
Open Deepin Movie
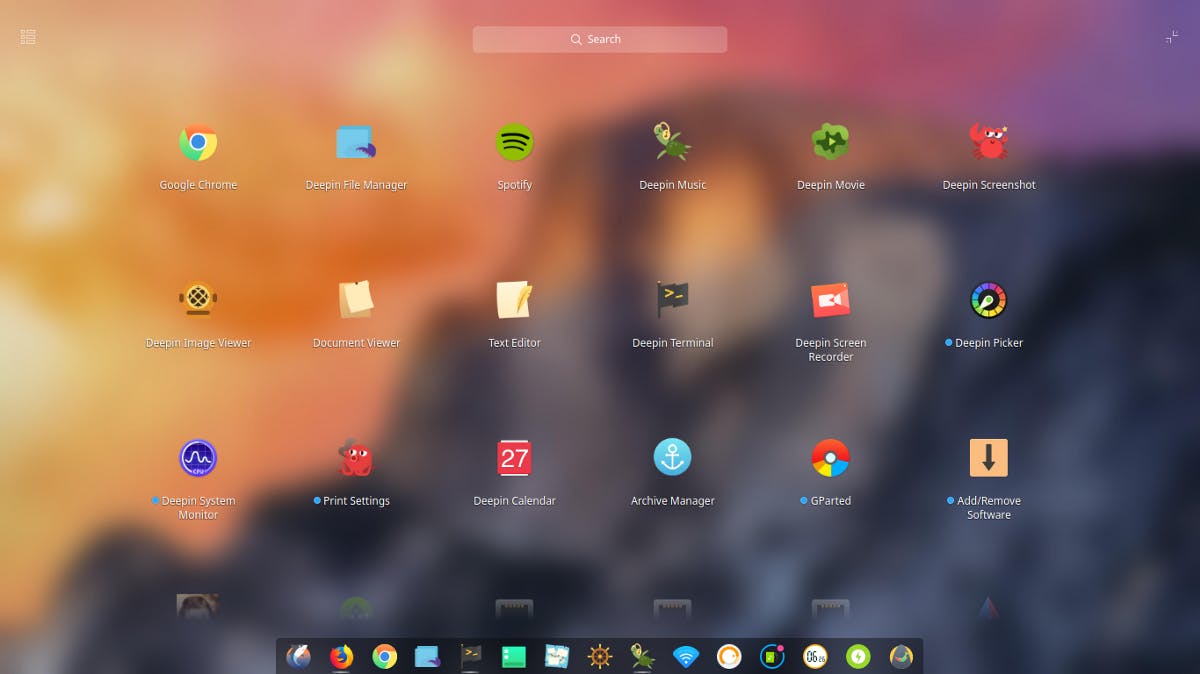point(830,142)
